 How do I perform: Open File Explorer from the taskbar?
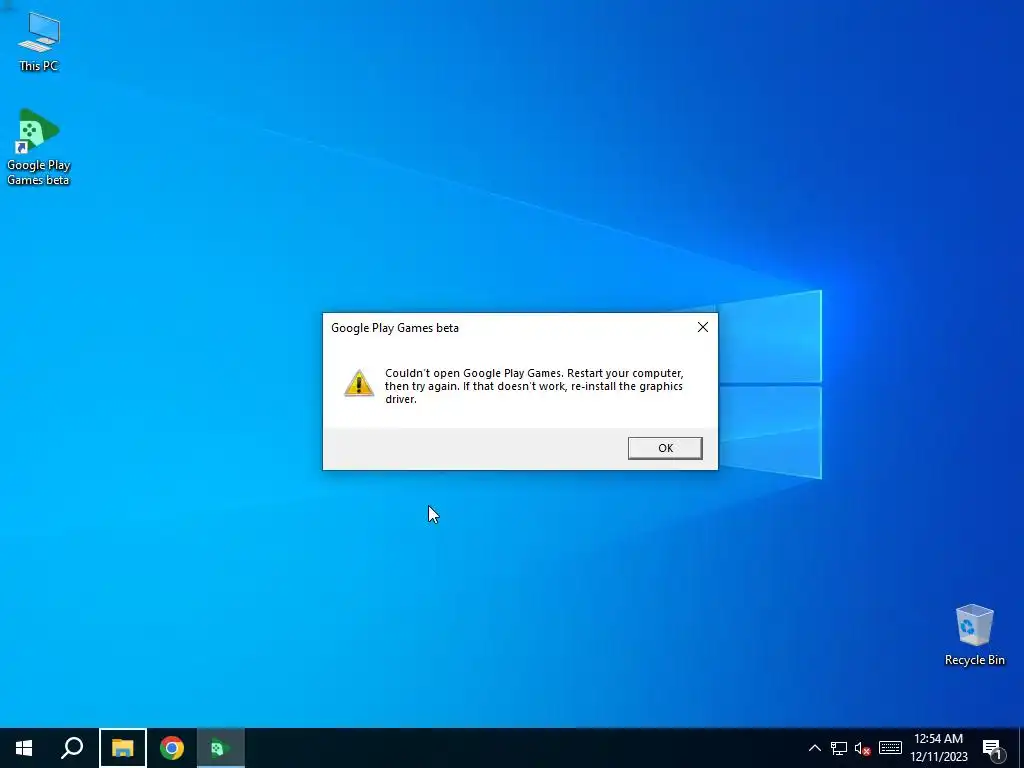click(123, 748)
